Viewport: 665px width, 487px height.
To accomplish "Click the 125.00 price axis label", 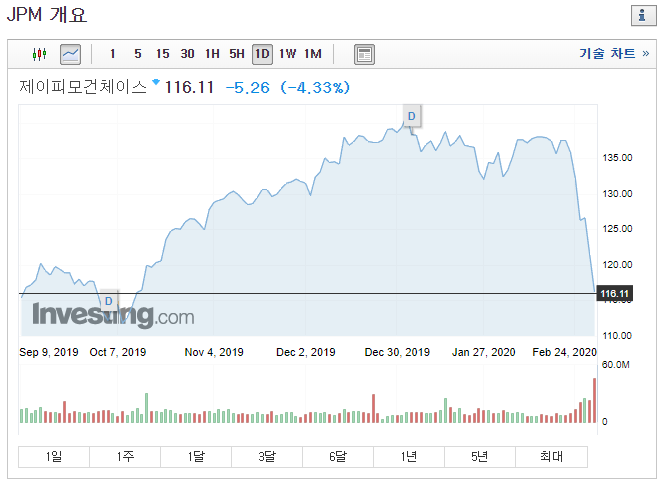I will coord(618,229).
